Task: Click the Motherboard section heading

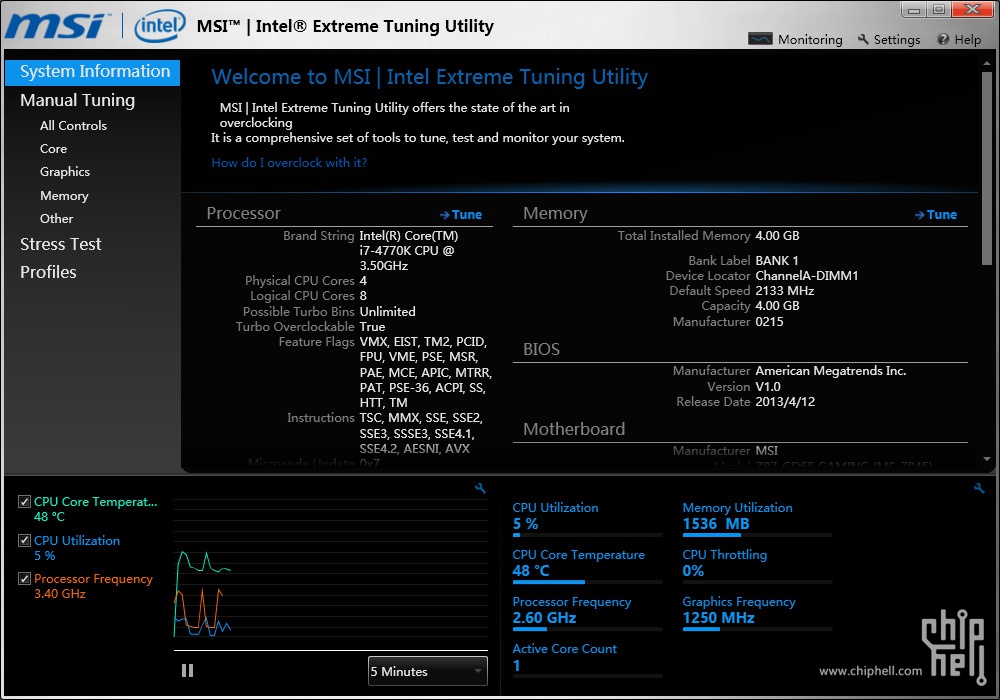Action: pos(574,429)
